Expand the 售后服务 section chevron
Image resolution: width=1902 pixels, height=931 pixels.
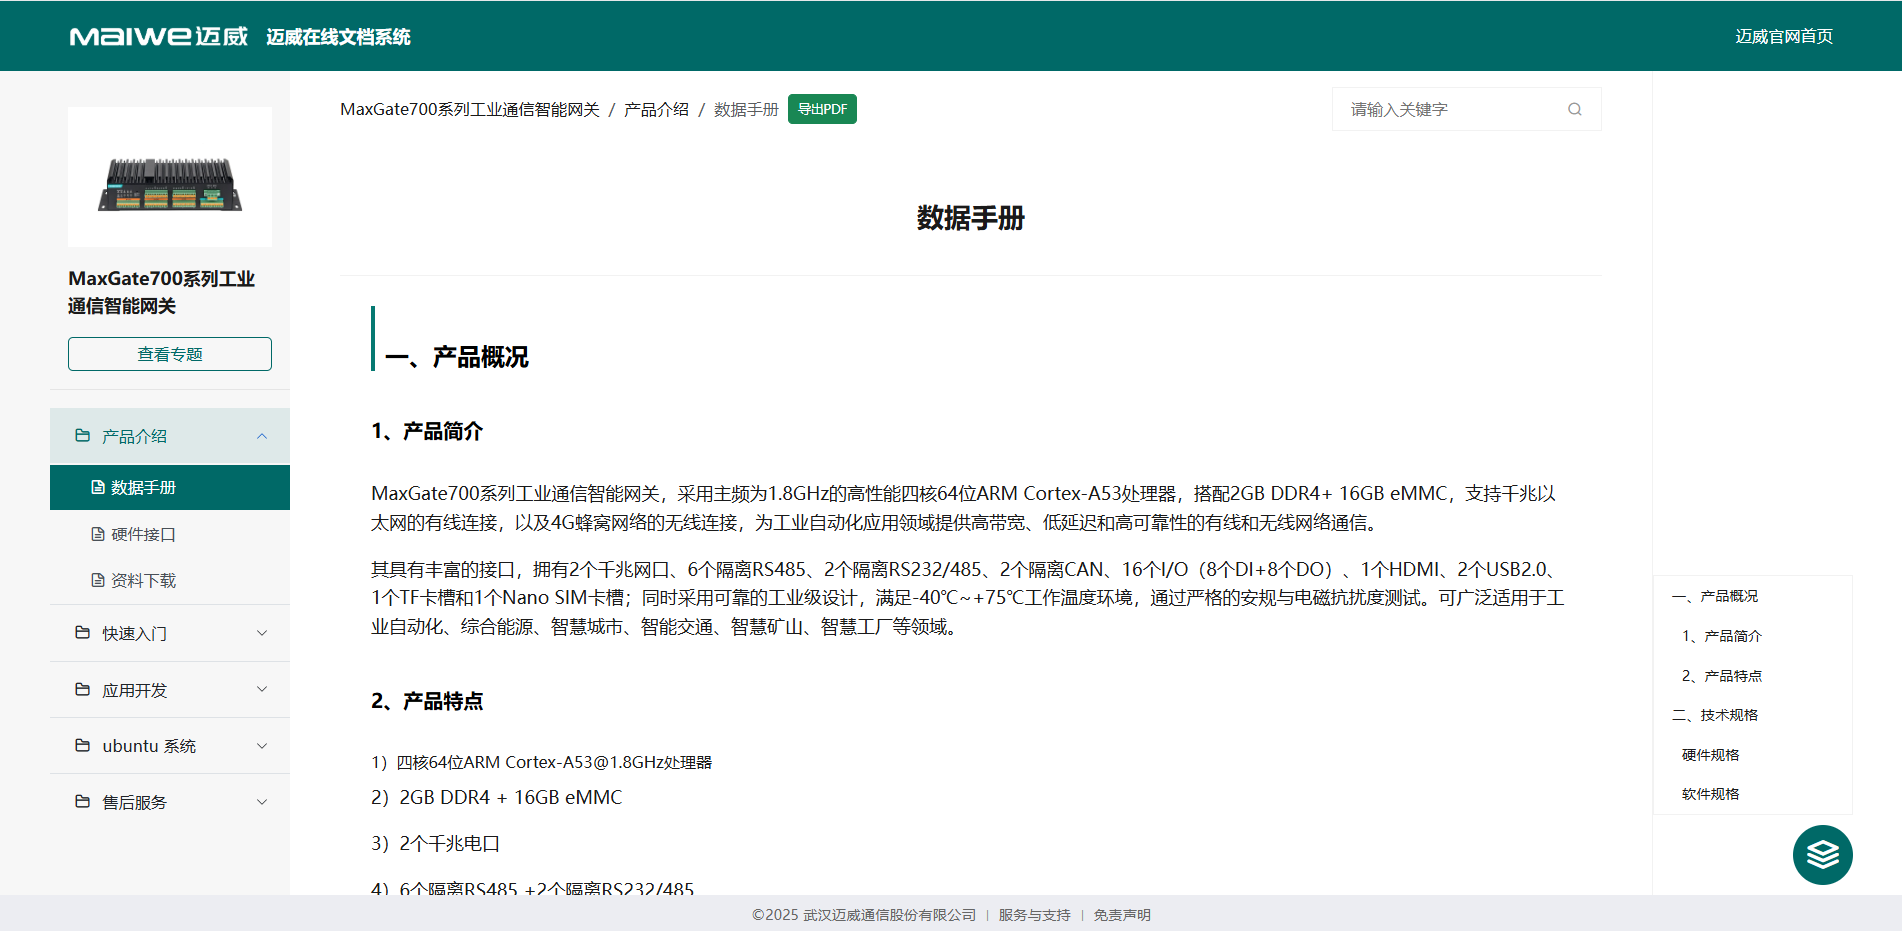[262, 802]
